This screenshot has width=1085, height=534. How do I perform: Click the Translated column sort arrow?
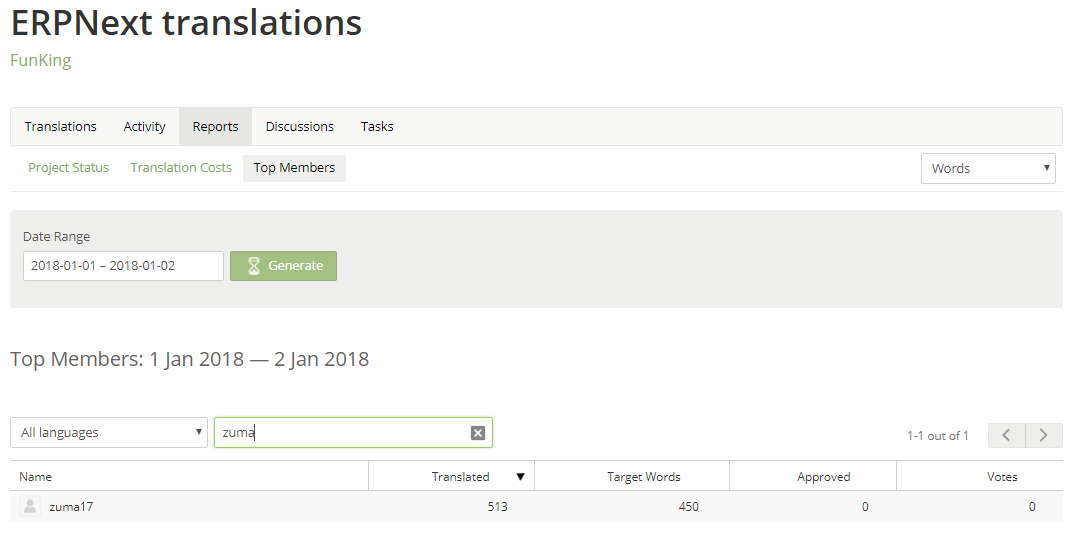(x=520, y=477)
